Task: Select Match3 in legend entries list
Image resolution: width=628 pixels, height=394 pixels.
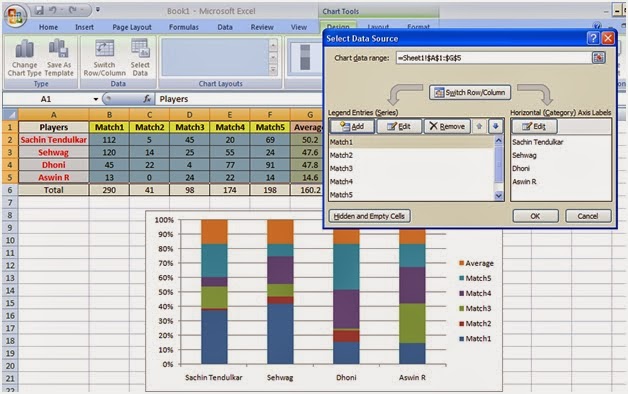Action: [x=412, y=169]
